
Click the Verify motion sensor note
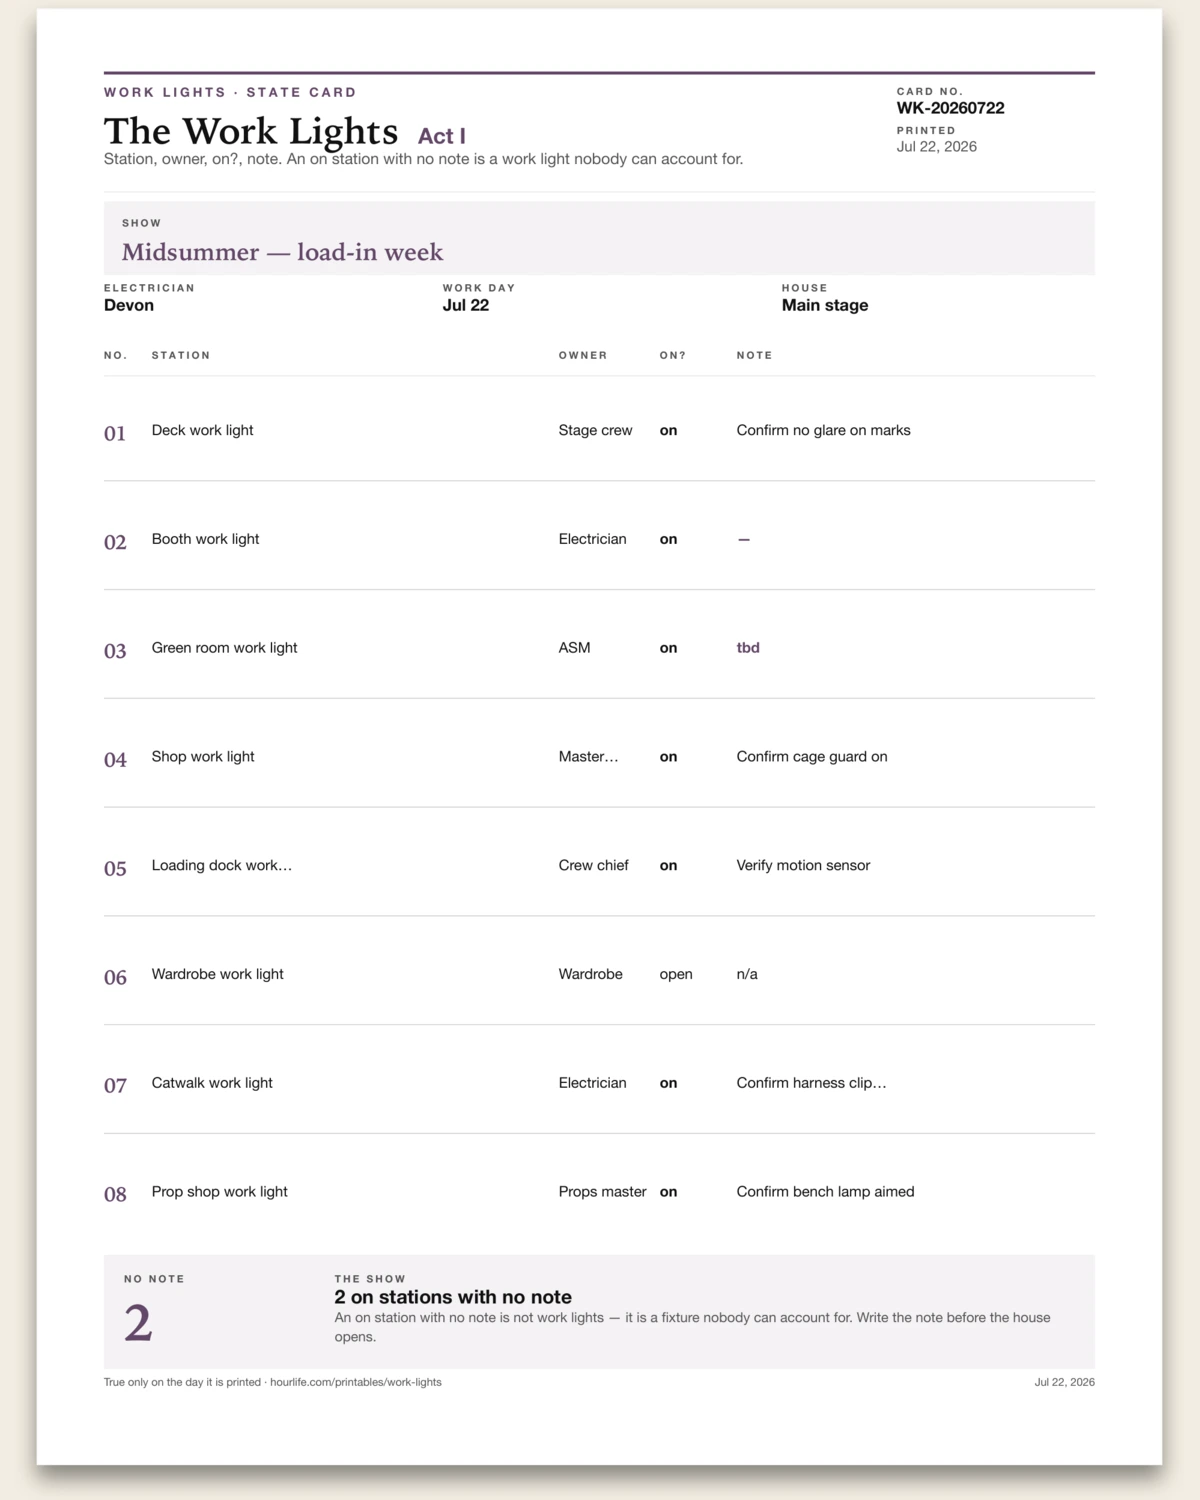pos(803,866)
